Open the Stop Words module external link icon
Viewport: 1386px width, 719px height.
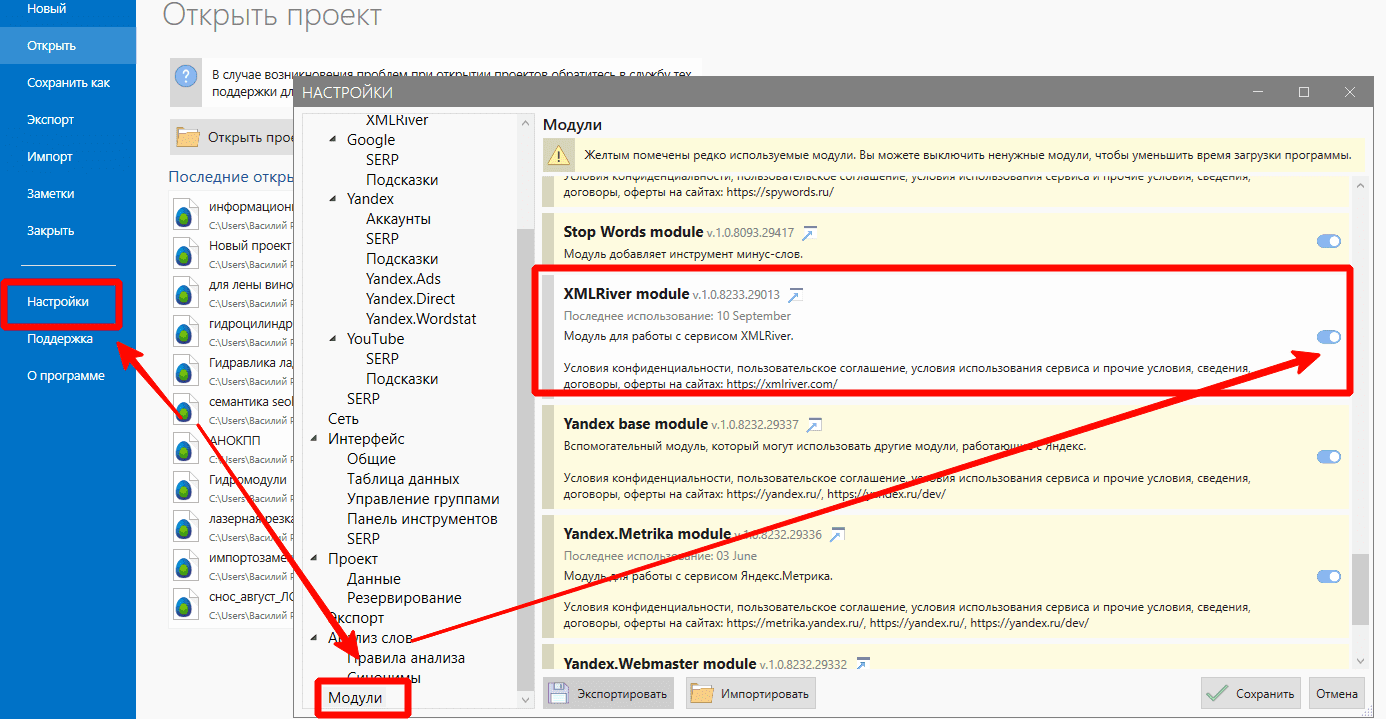(810, 233)
